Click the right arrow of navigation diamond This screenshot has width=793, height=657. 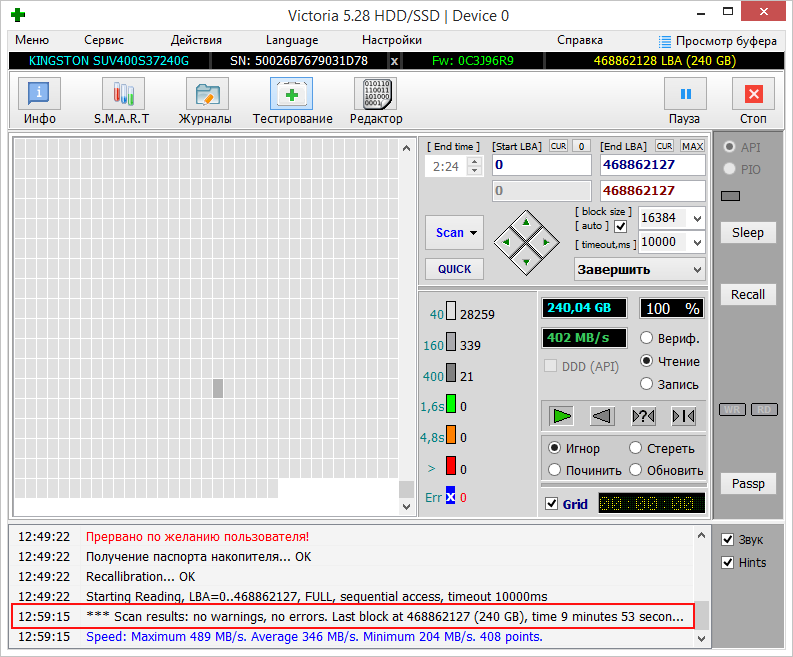[546, 242]
